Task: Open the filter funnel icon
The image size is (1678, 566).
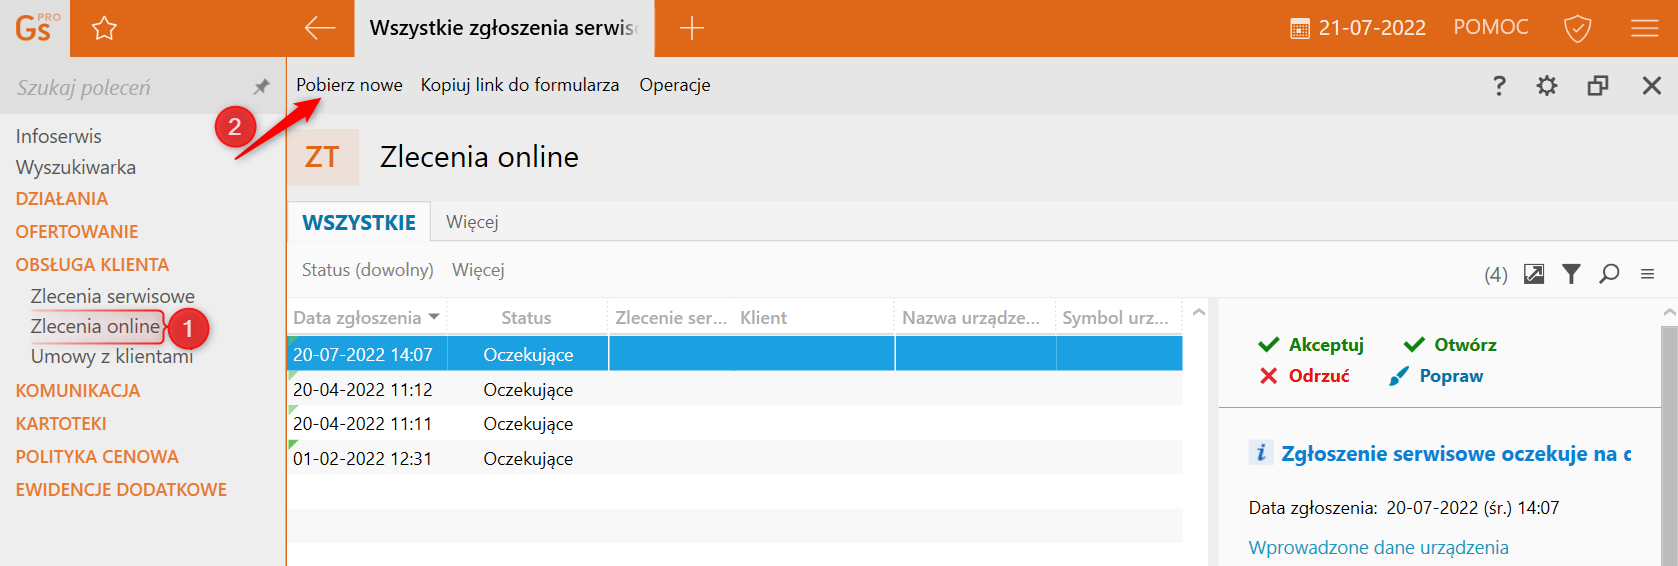Action: pyautogui.click(x=1571, y=274)
